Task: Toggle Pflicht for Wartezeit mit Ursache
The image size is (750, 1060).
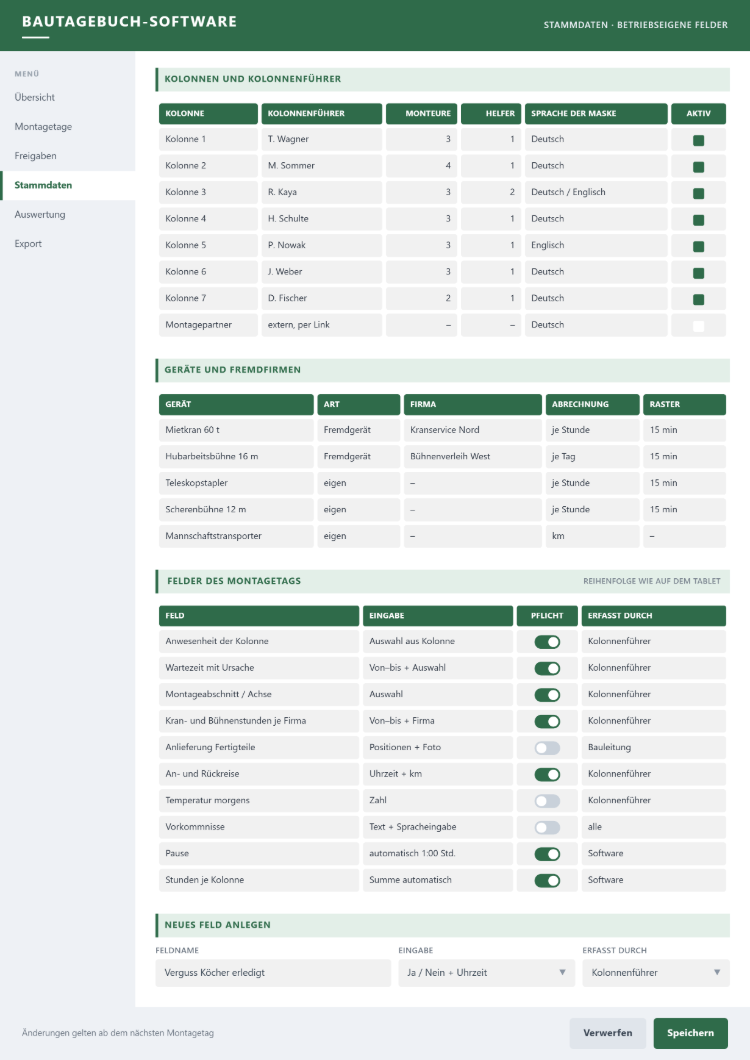Action: pyautogui.click(x=547, y=668)
